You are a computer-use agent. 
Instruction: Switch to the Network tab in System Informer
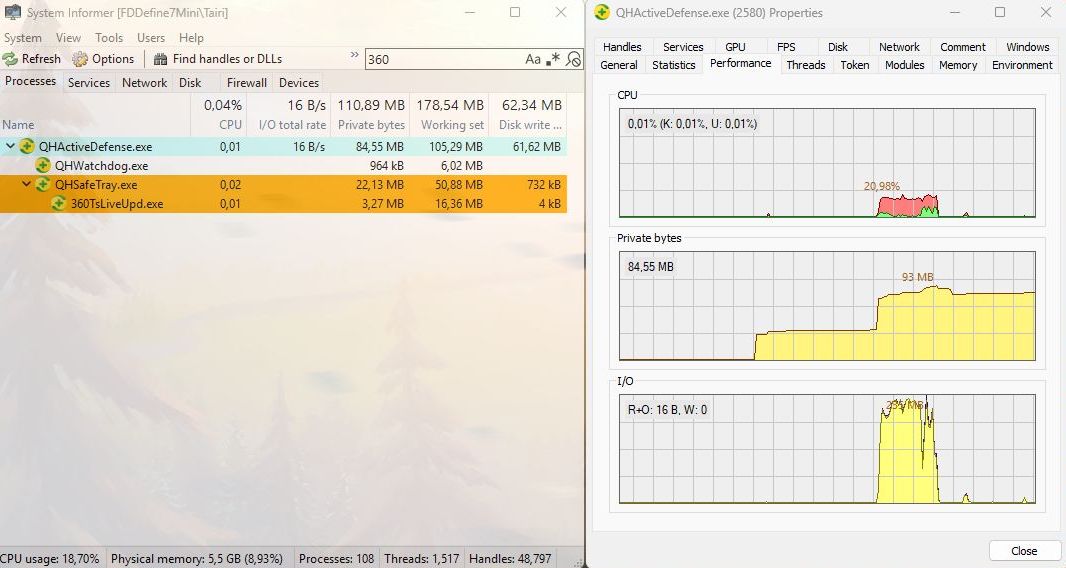(144, 82)
